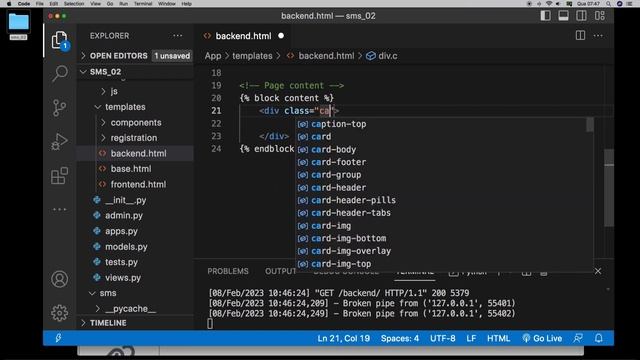Click the remote window indicator in status bar
The height and width of the screenshot is (360, 640).
click(x=58, y=338)
